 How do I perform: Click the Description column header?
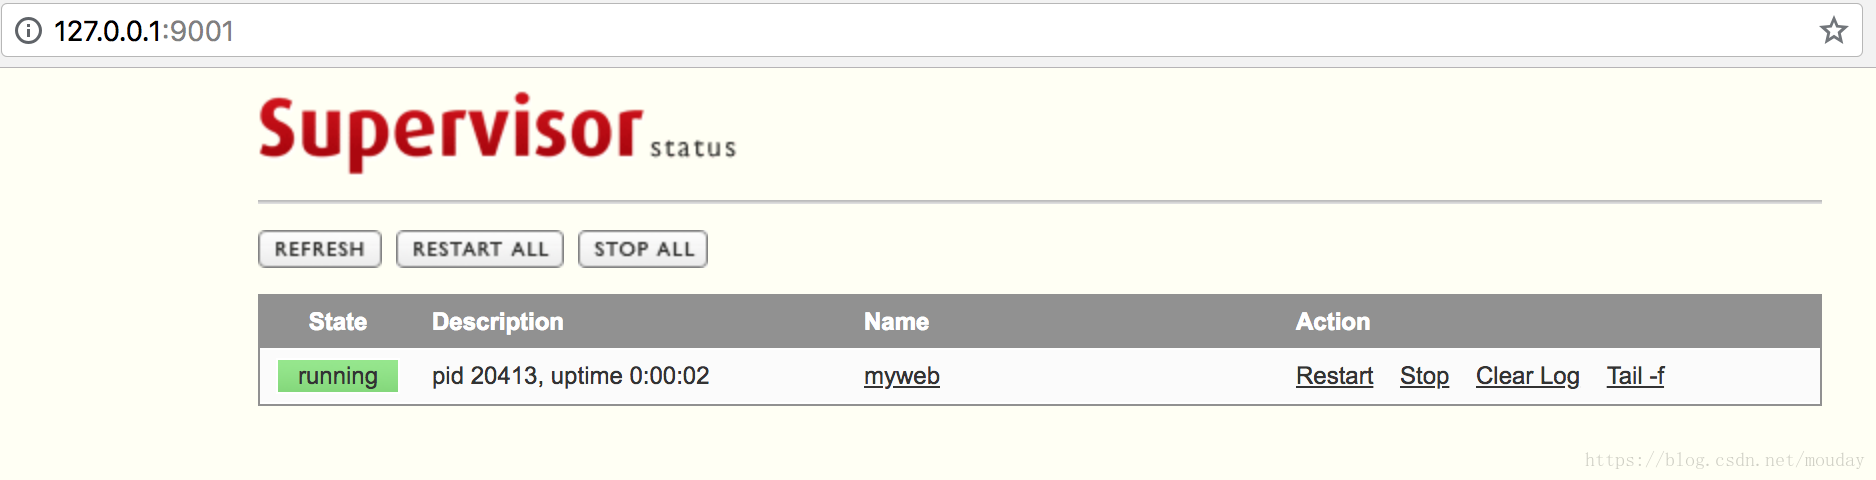(x=498, y=322)
